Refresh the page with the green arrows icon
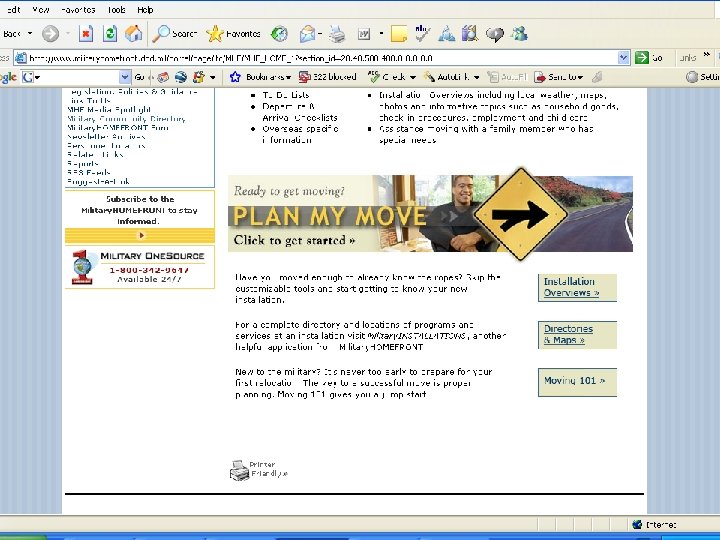720x540 pixels. point(110,34)
